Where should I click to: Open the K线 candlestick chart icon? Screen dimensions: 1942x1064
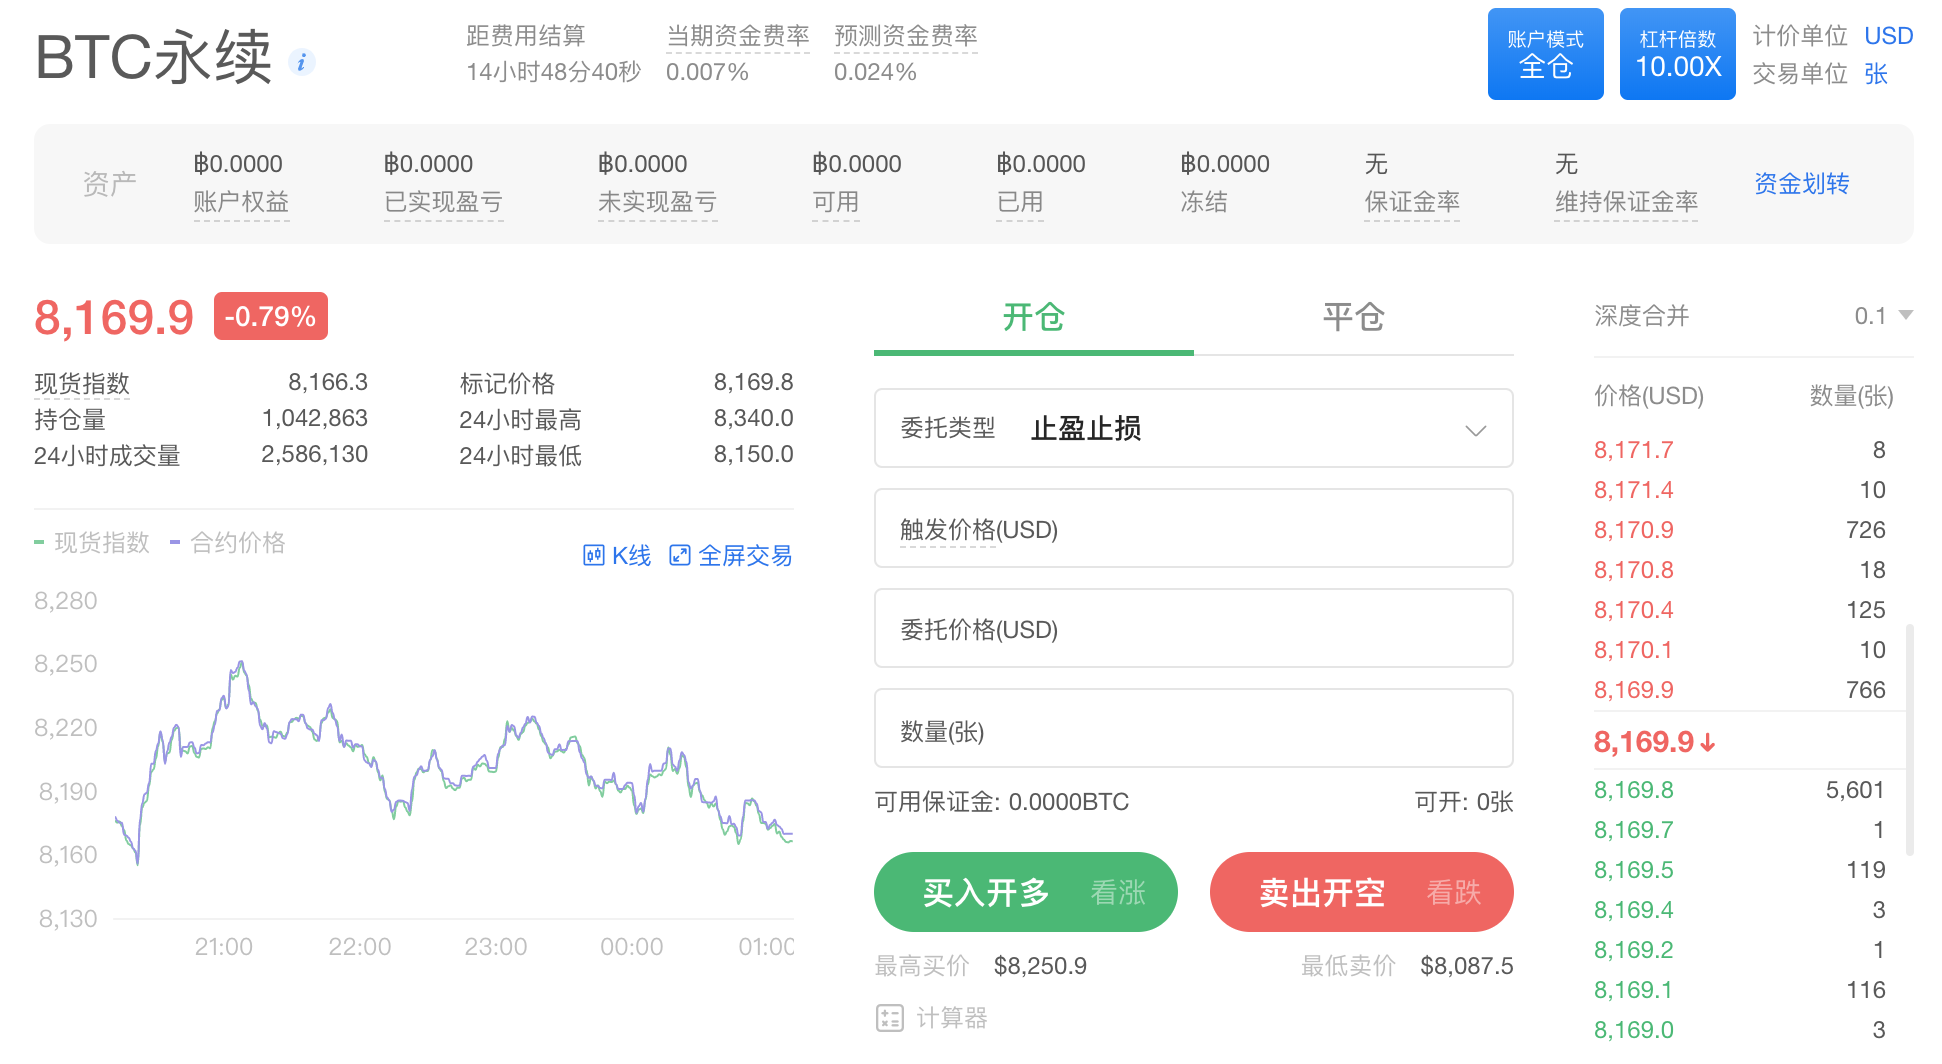(x=594, y=555)
